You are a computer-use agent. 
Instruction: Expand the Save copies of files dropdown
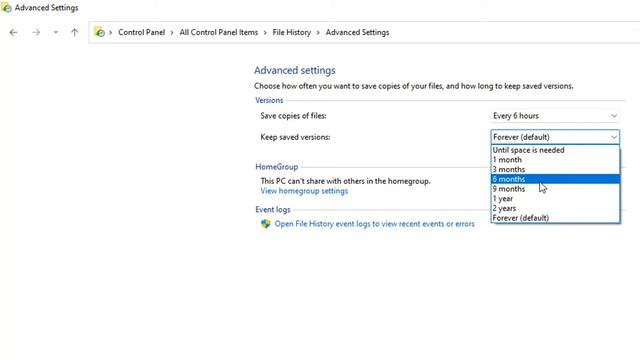pyautogui.click(x=555, y=116)
